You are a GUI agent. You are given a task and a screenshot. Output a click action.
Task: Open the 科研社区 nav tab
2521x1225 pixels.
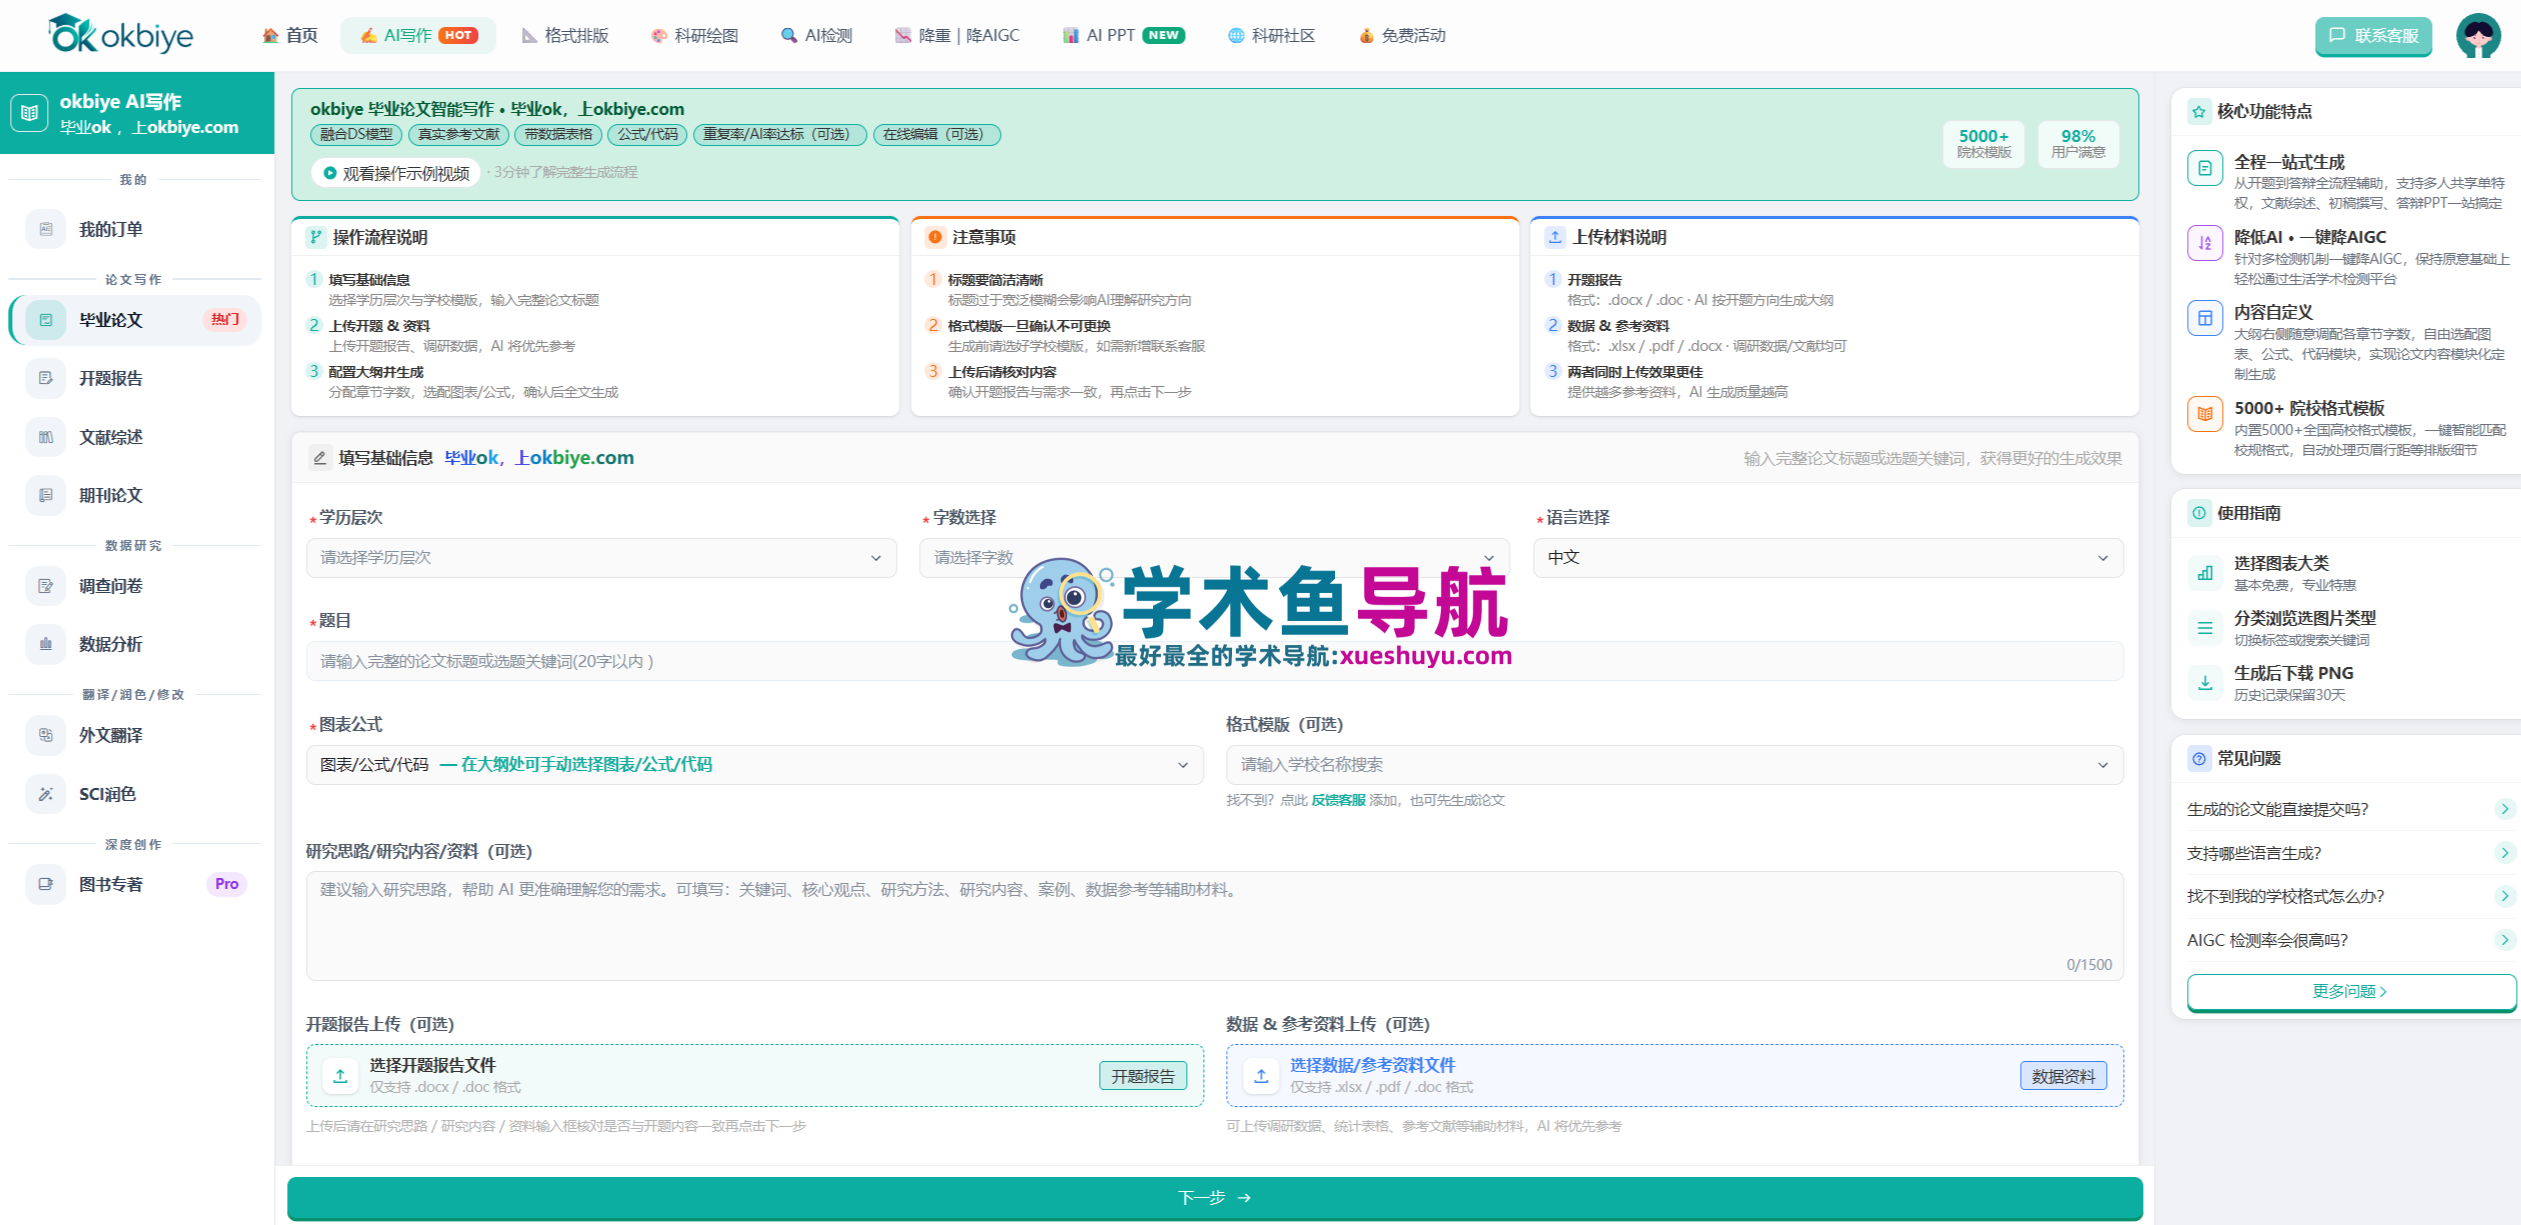1271,36
